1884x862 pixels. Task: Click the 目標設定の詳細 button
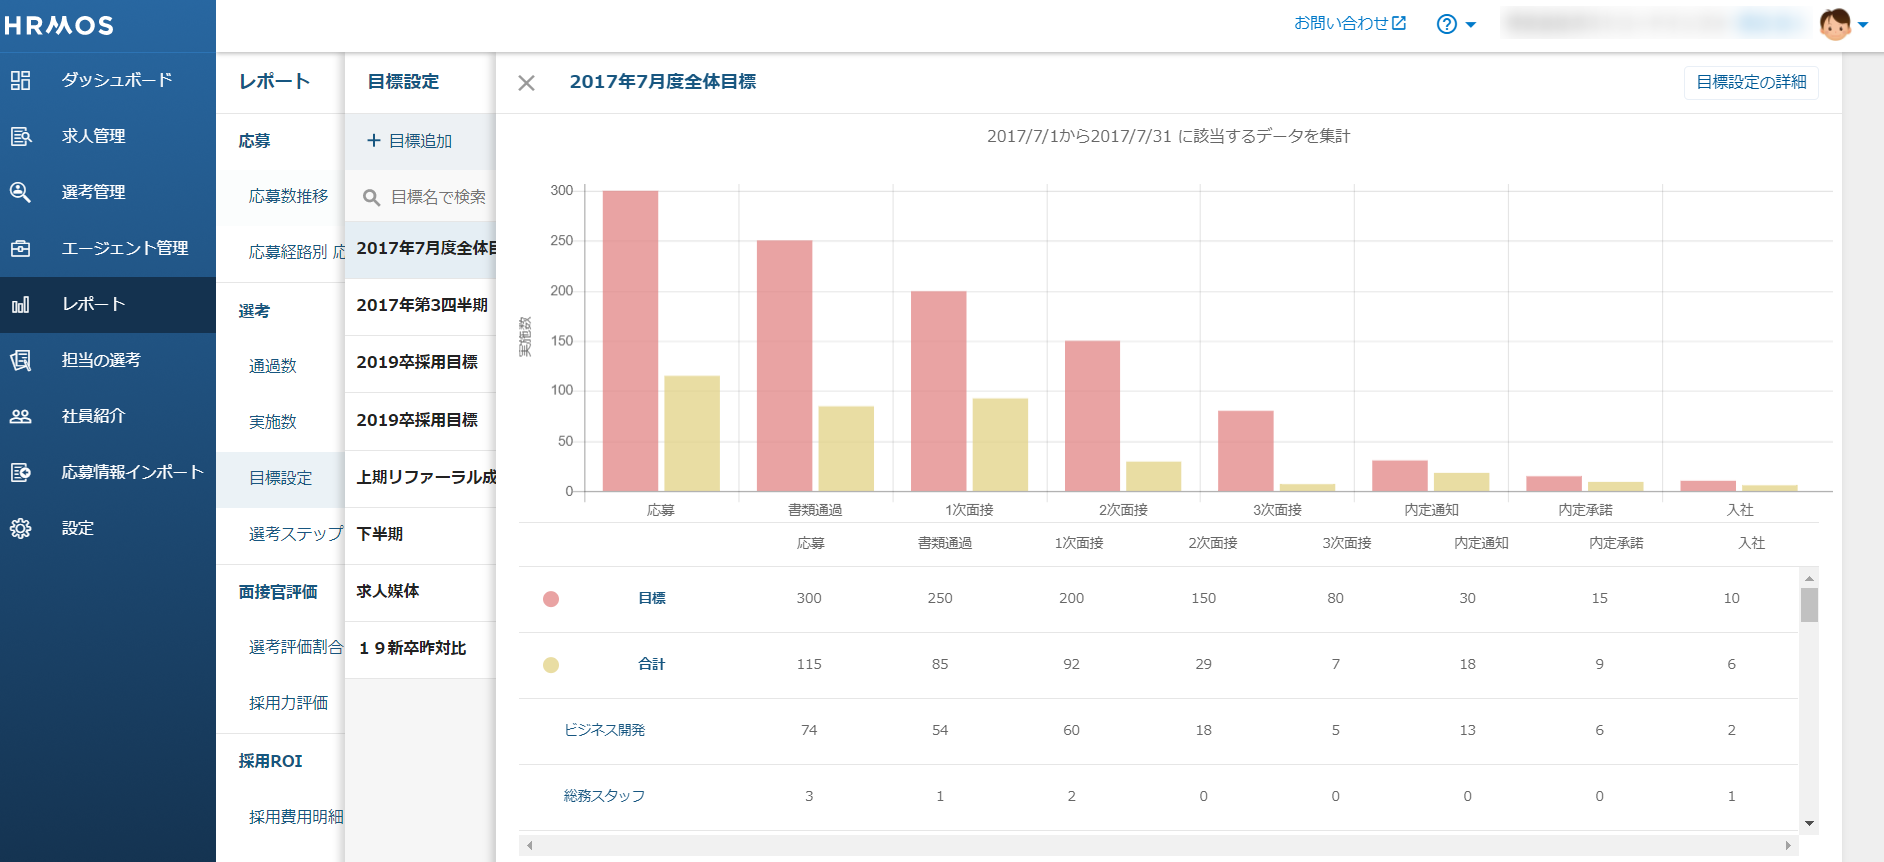click(x=1751, y=82)
